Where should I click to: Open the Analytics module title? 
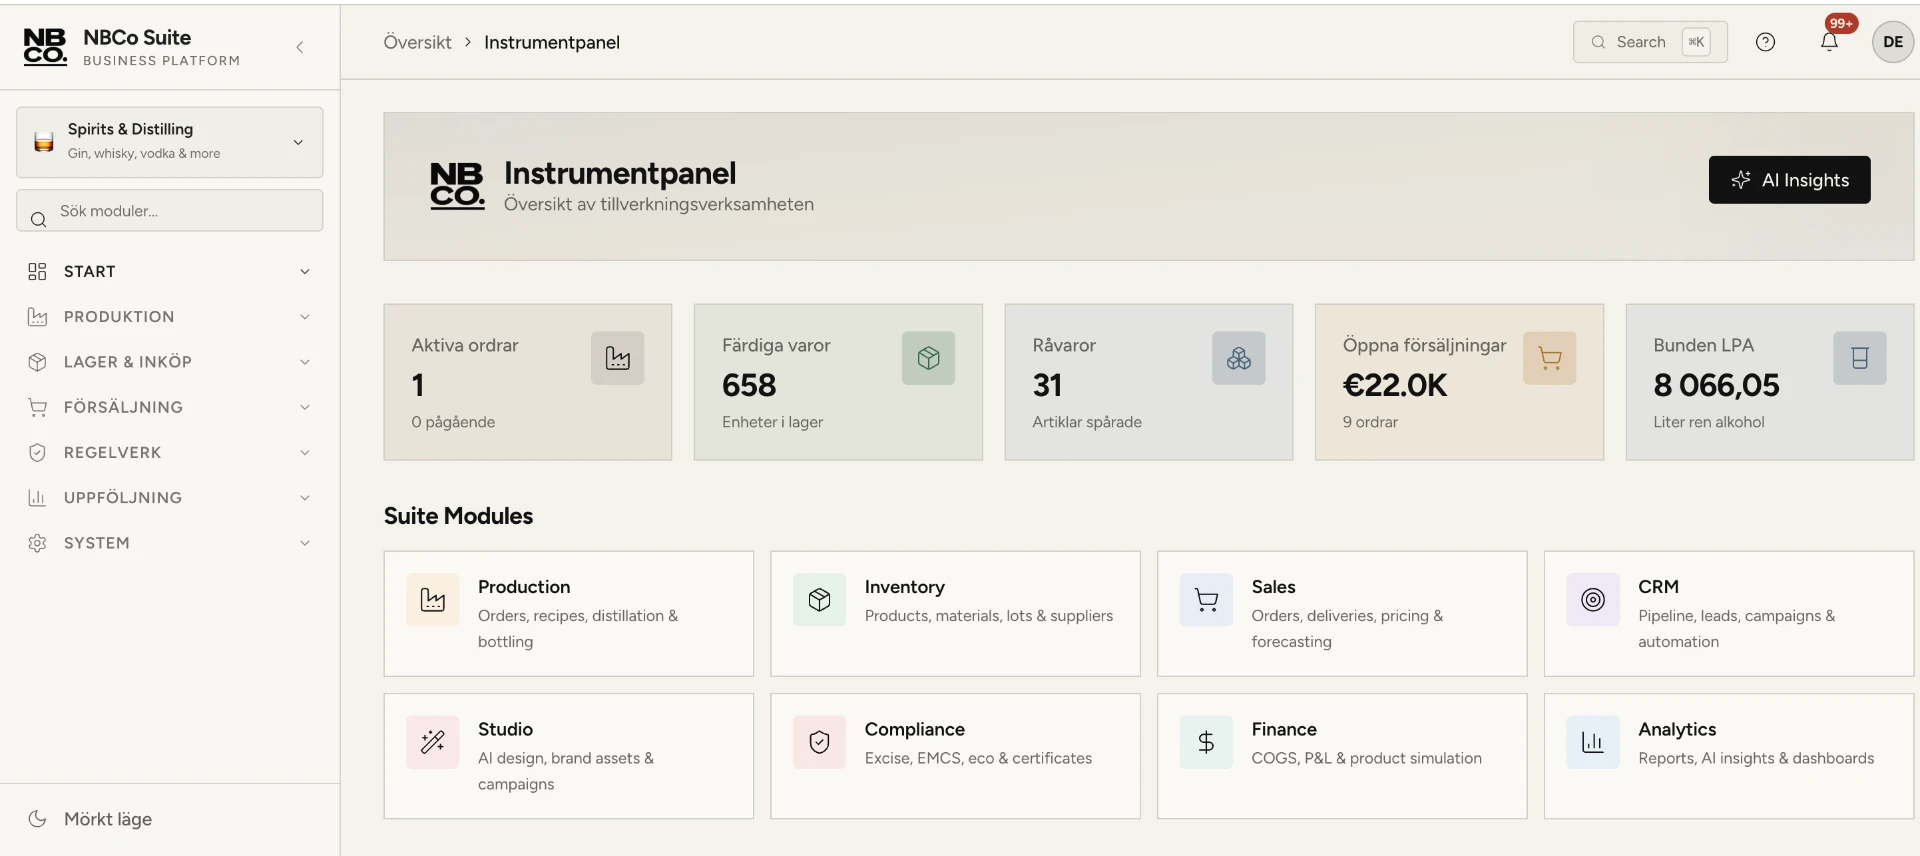[1677, 729]
